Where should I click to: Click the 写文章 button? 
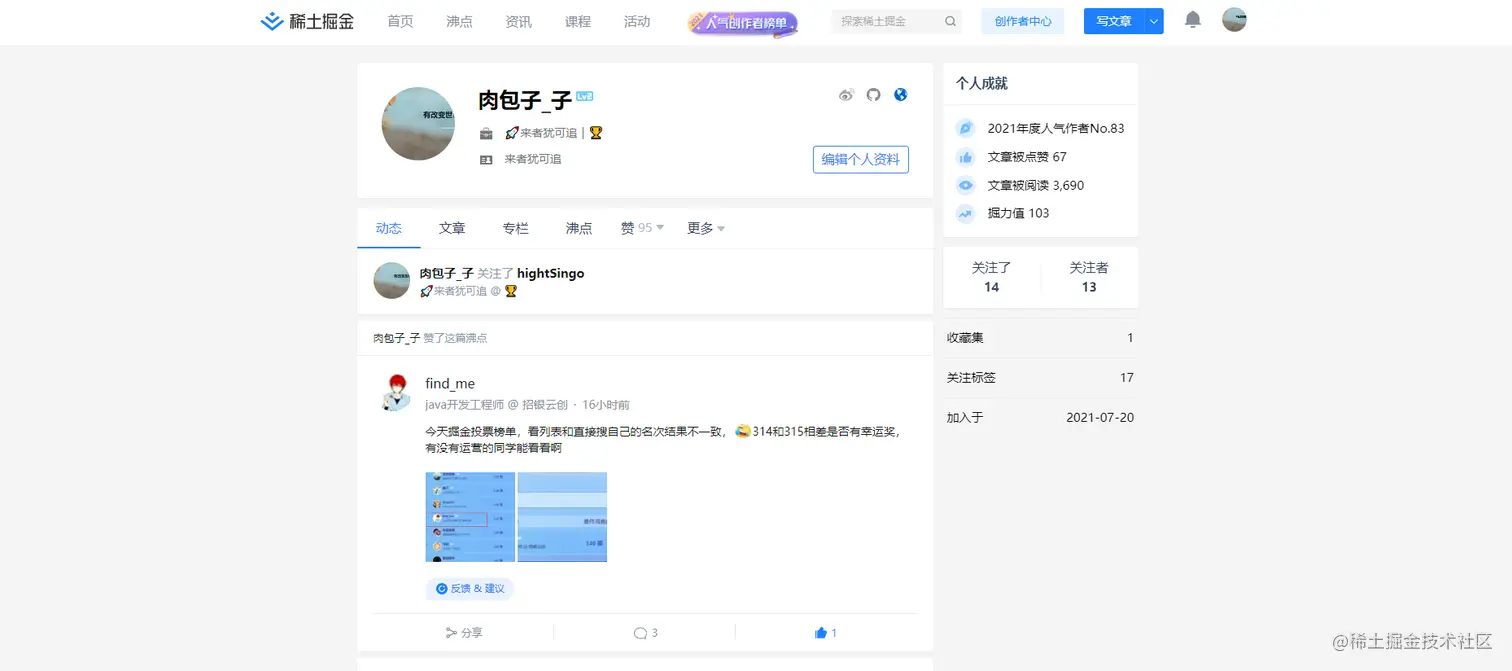tap(1114, 21)
